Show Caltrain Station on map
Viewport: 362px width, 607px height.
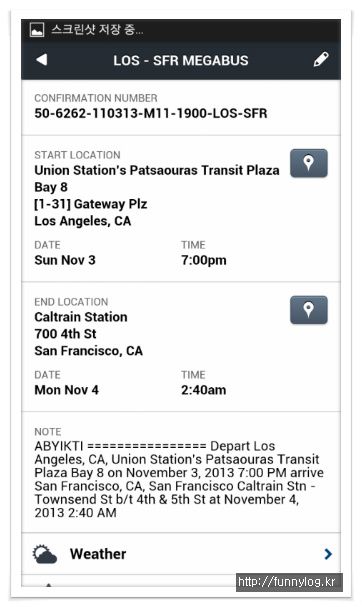click(x=309, y=310)
